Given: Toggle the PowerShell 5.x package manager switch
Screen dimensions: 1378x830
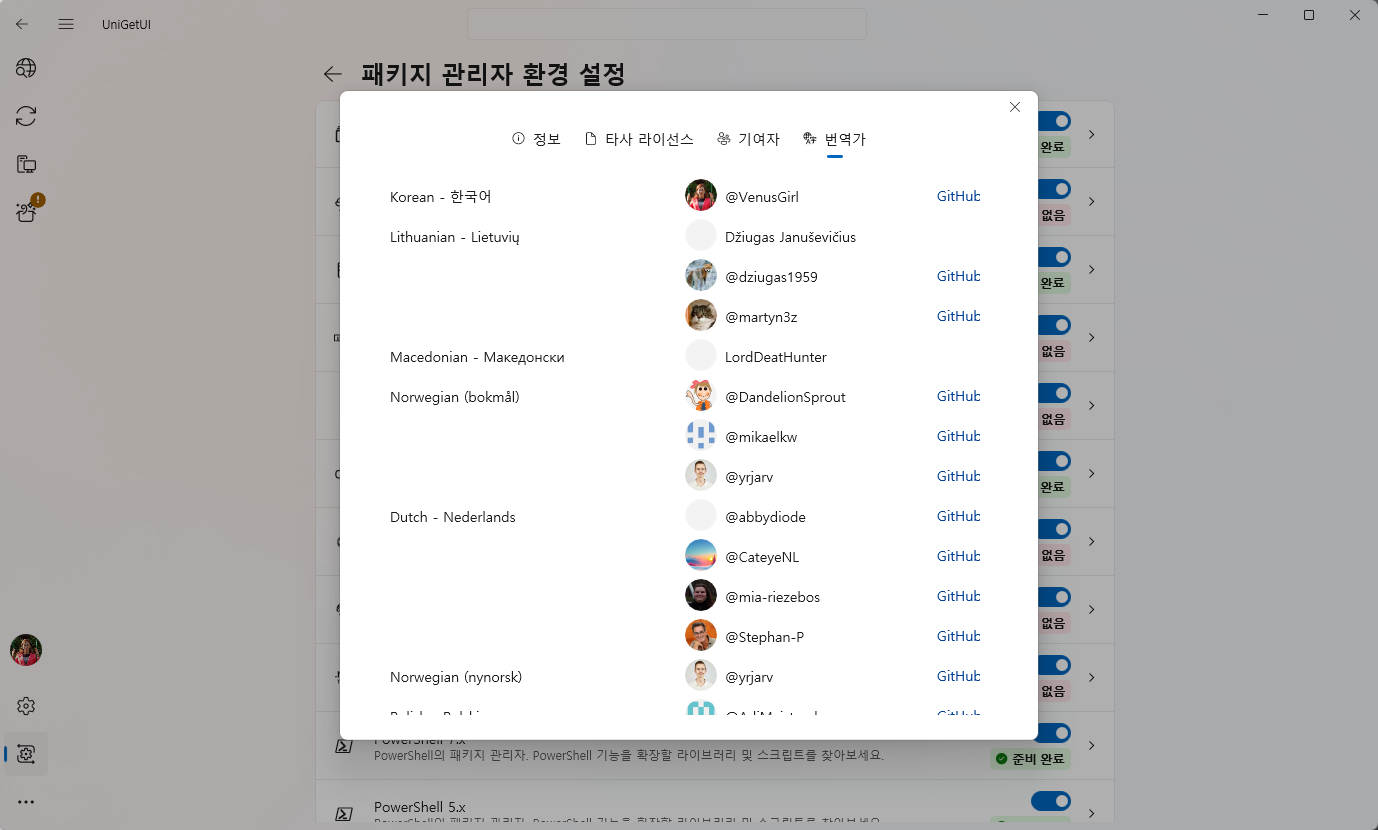Looking at the screenshot, I should pyautogui.click(x=1050, y=801).
